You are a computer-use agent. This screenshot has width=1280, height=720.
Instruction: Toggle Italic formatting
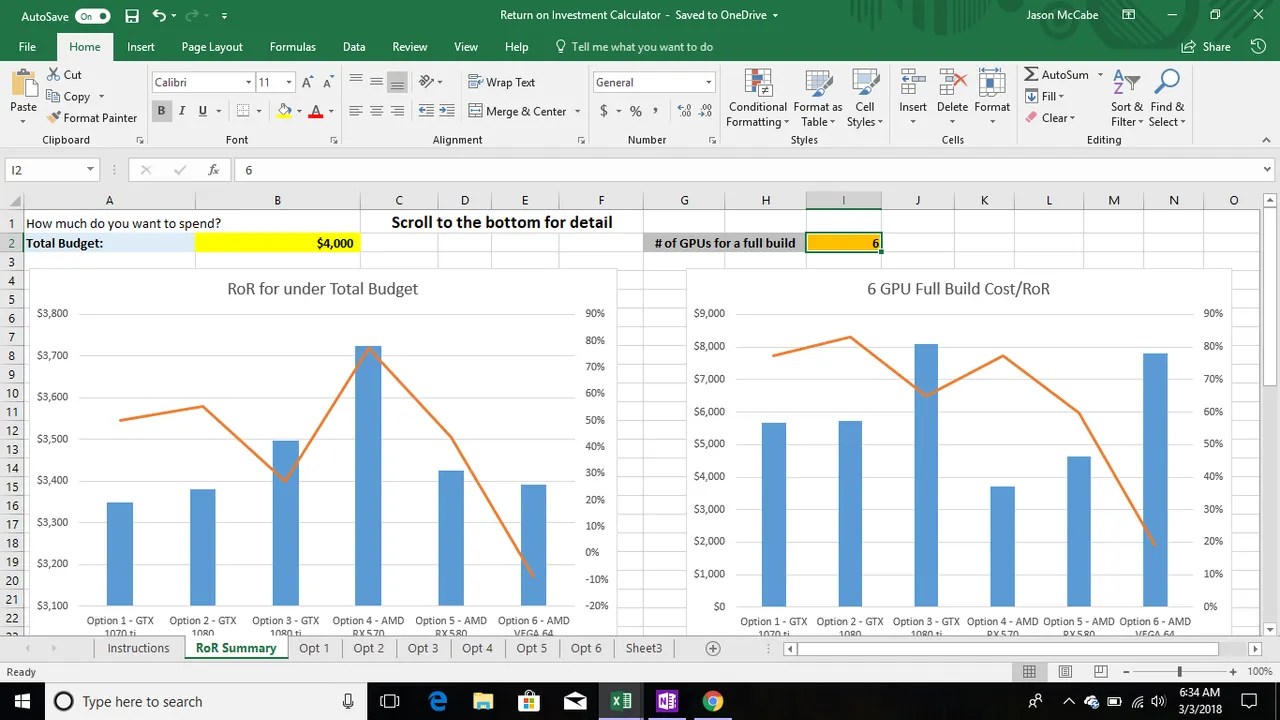tap(182, 111)
